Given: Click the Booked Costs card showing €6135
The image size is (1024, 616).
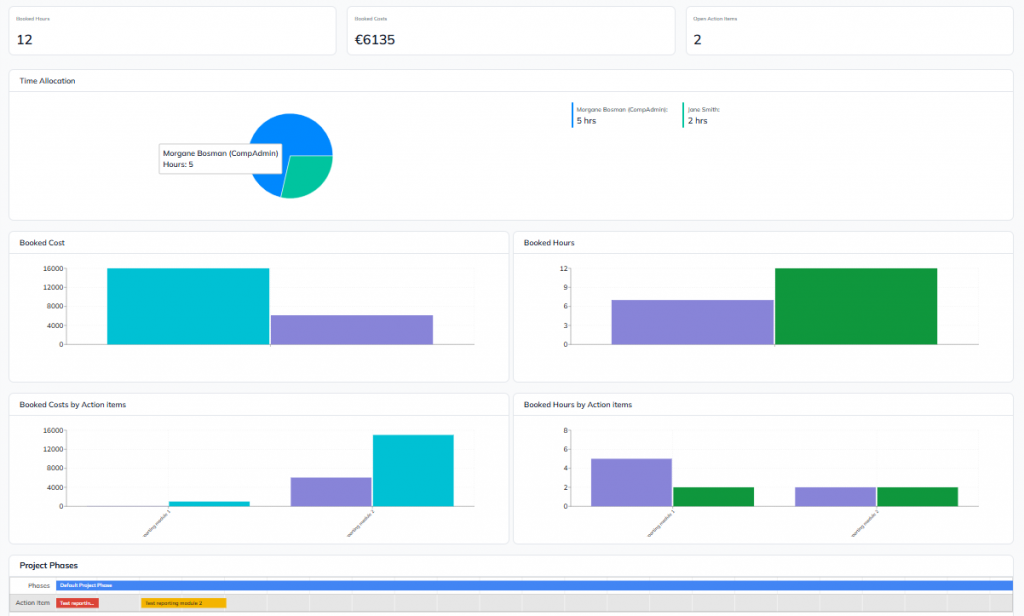Looking at the screenshot, I should (511, 31).
